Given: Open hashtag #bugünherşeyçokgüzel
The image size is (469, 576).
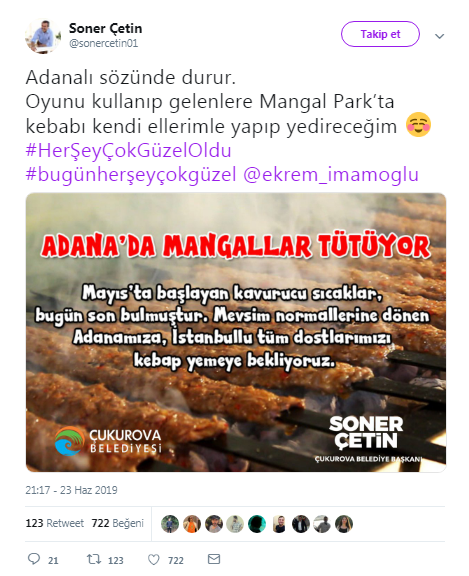Looking at the screenshot, I should (x=131, y=174).
